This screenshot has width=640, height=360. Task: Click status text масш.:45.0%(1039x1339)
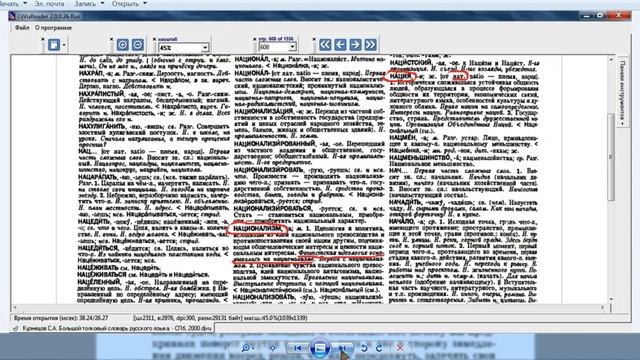click(276, 318)
